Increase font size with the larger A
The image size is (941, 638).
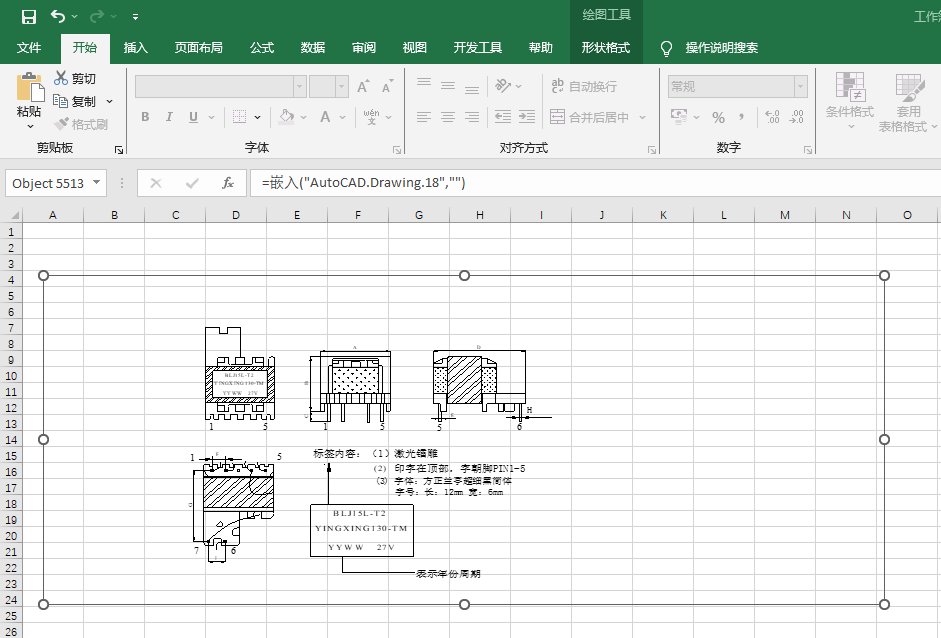(x=362, y=86)
